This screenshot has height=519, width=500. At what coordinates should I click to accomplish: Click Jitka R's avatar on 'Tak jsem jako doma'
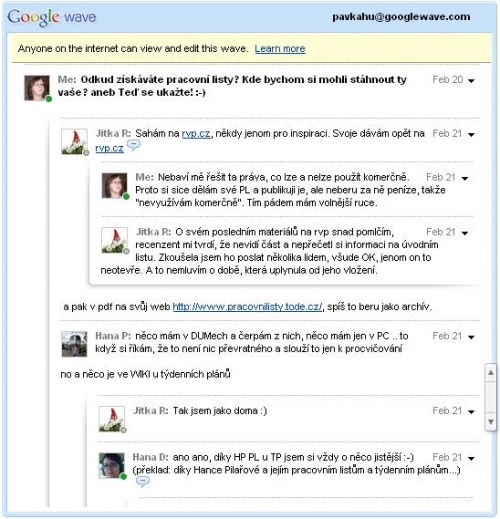pyautogui.click(x=112, y=419)
